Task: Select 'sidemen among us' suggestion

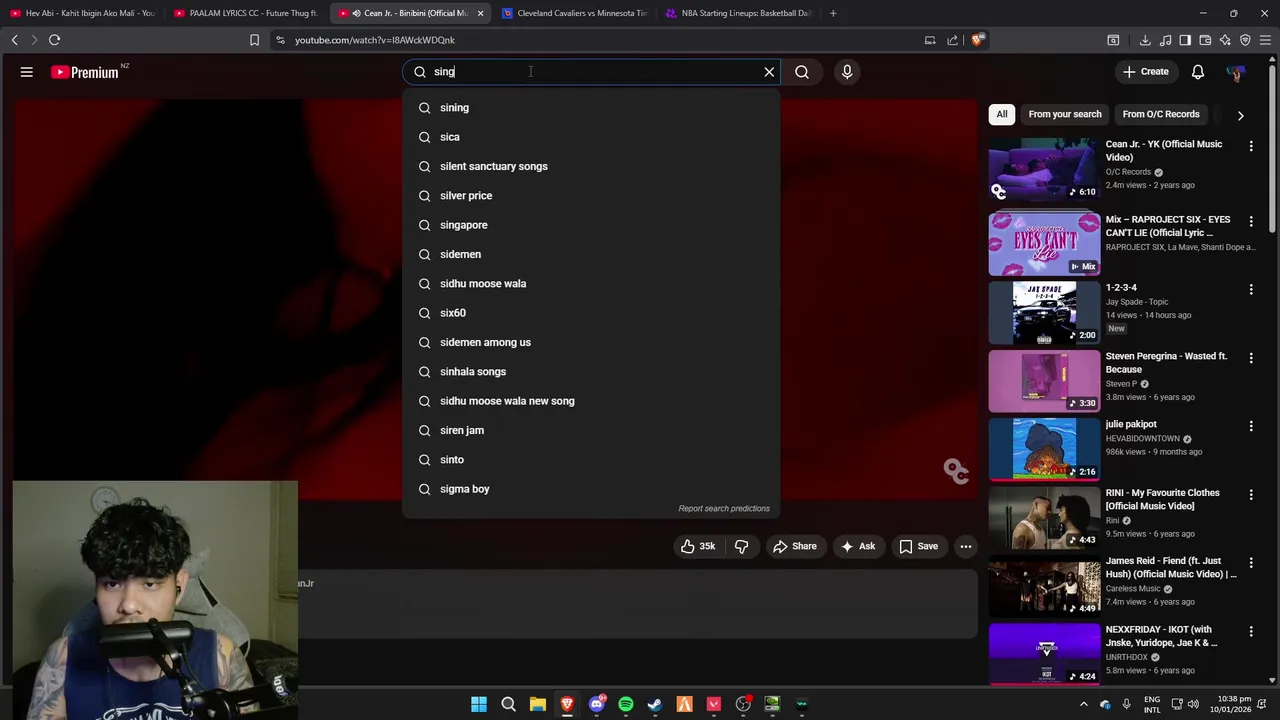Action: (591, 342)
